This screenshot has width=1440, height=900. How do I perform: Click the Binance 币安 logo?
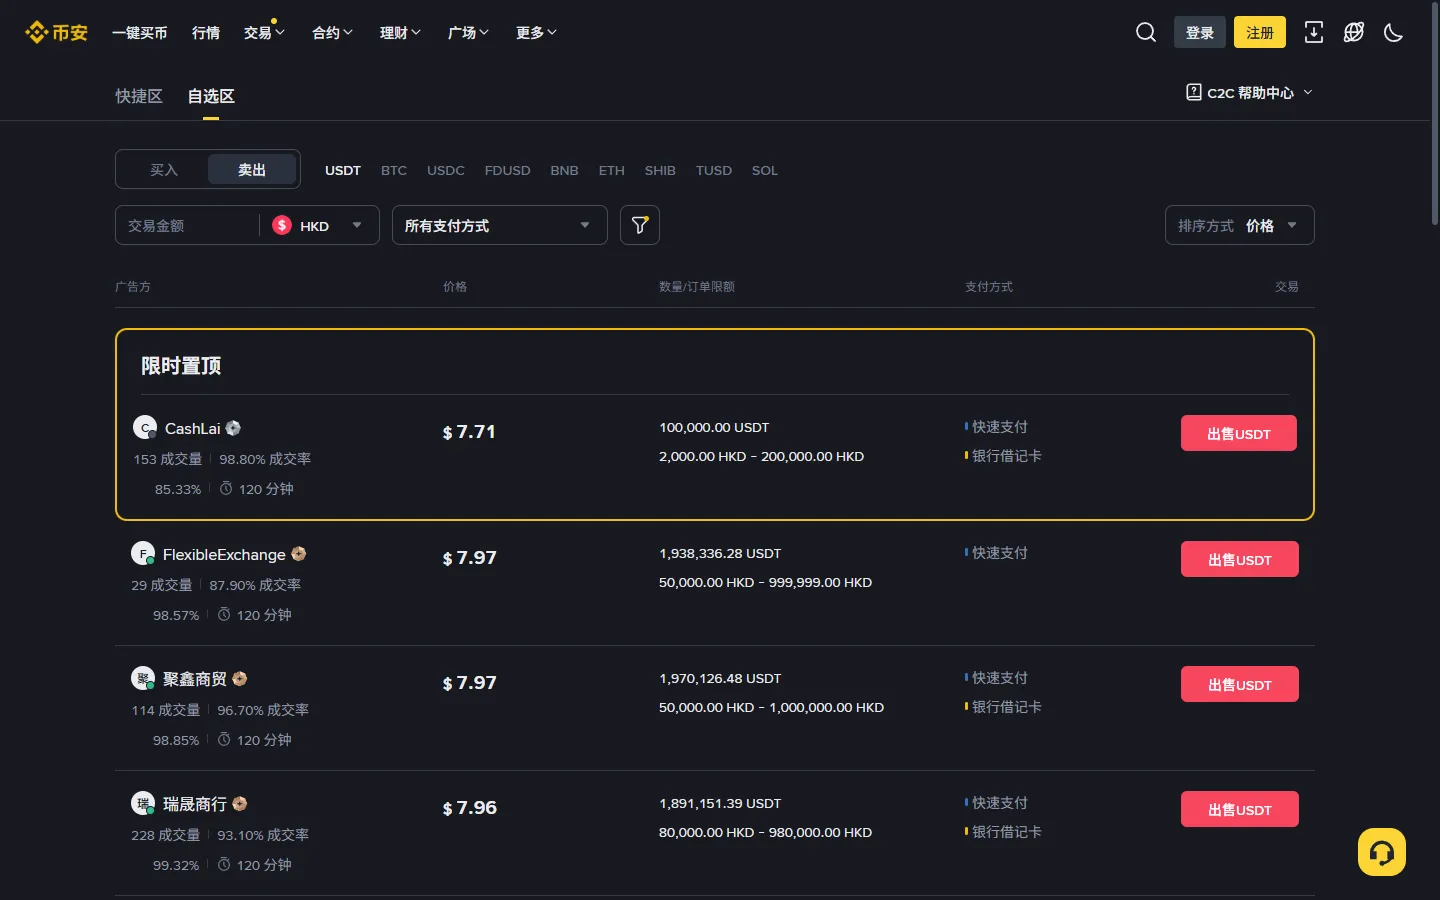[56, 33]
